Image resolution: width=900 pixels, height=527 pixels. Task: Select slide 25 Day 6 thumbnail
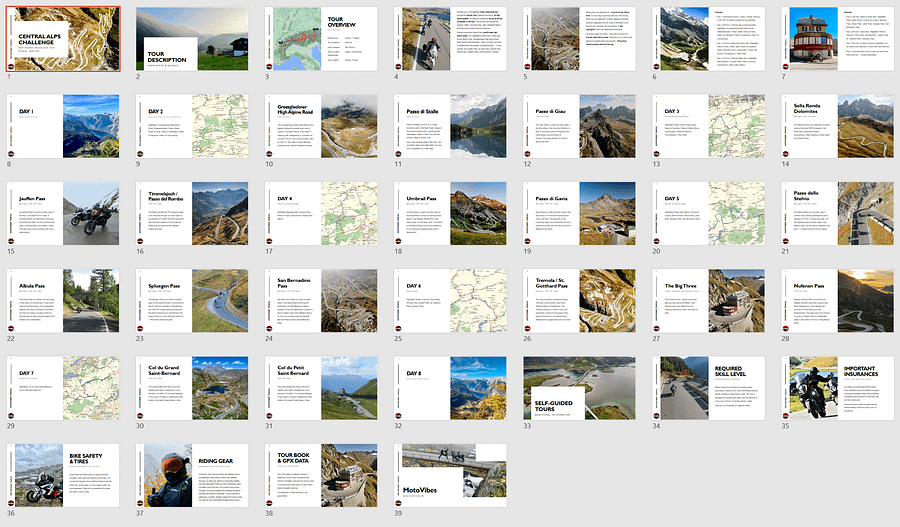[451, 301]
